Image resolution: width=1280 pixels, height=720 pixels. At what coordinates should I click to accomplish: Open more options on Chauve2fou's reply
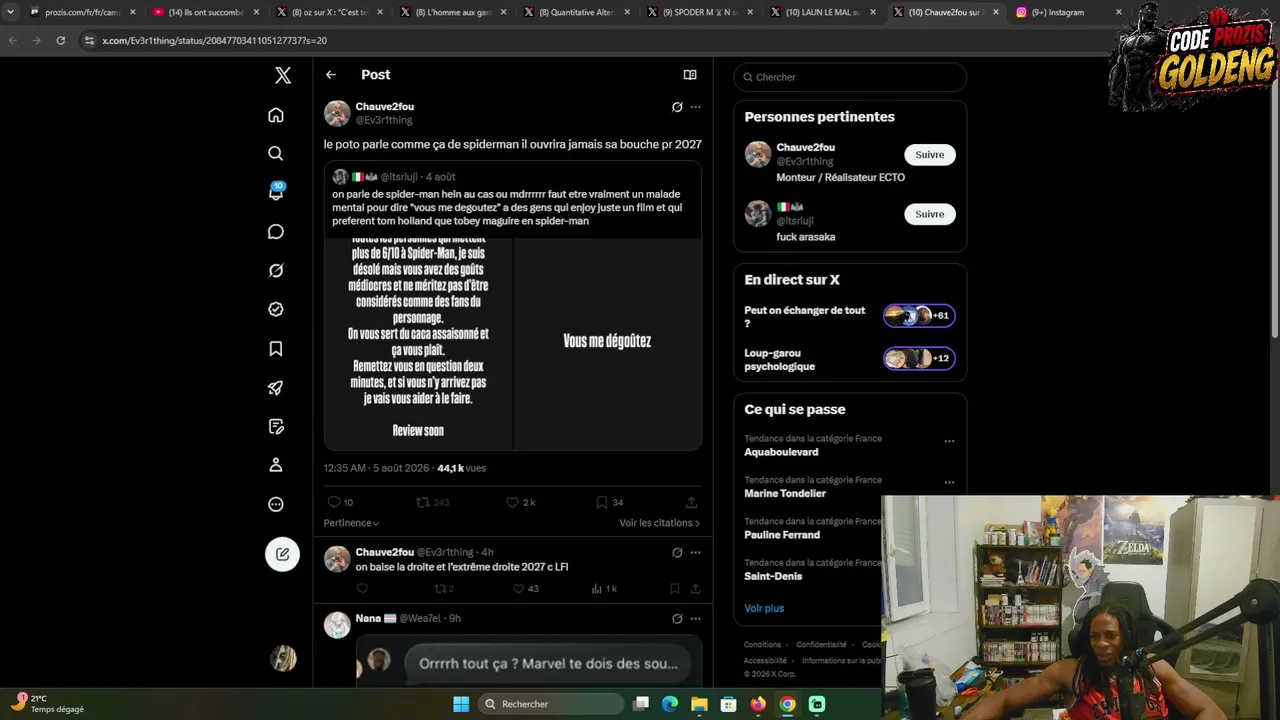pos(696,552)
